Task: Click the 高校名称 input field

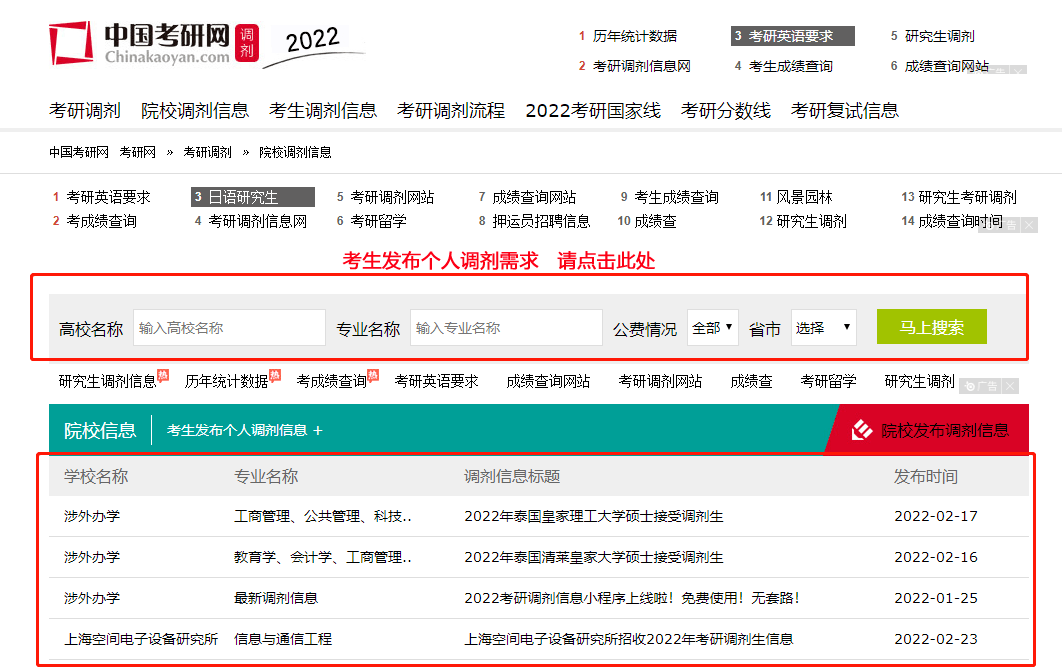Action: pos(229,328)
